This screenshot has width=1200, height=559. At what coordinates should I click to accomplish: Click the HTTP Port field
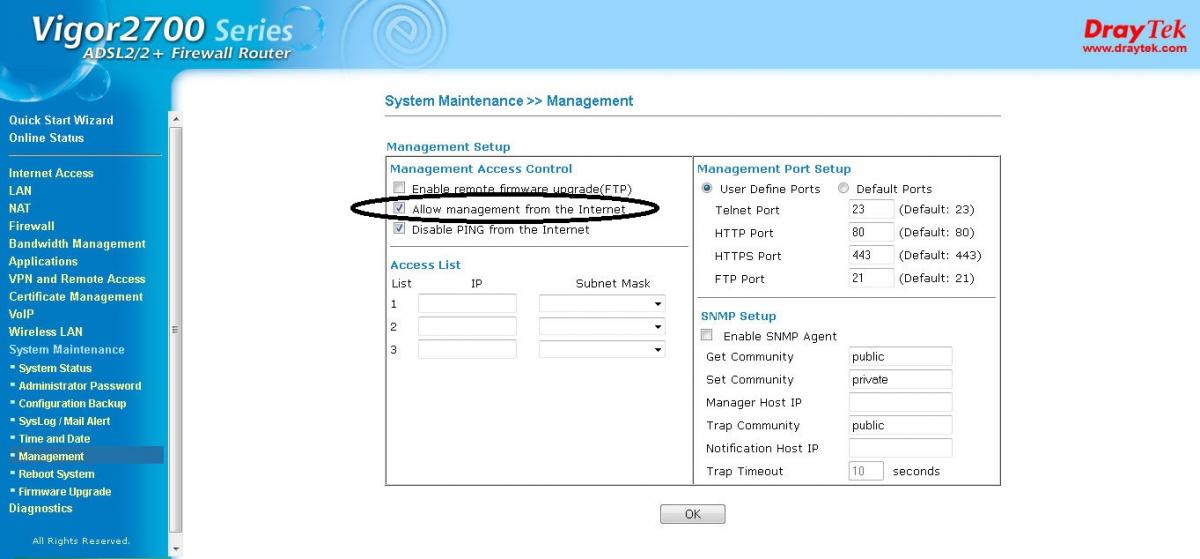pyautogui.click(x=871, y=232)
